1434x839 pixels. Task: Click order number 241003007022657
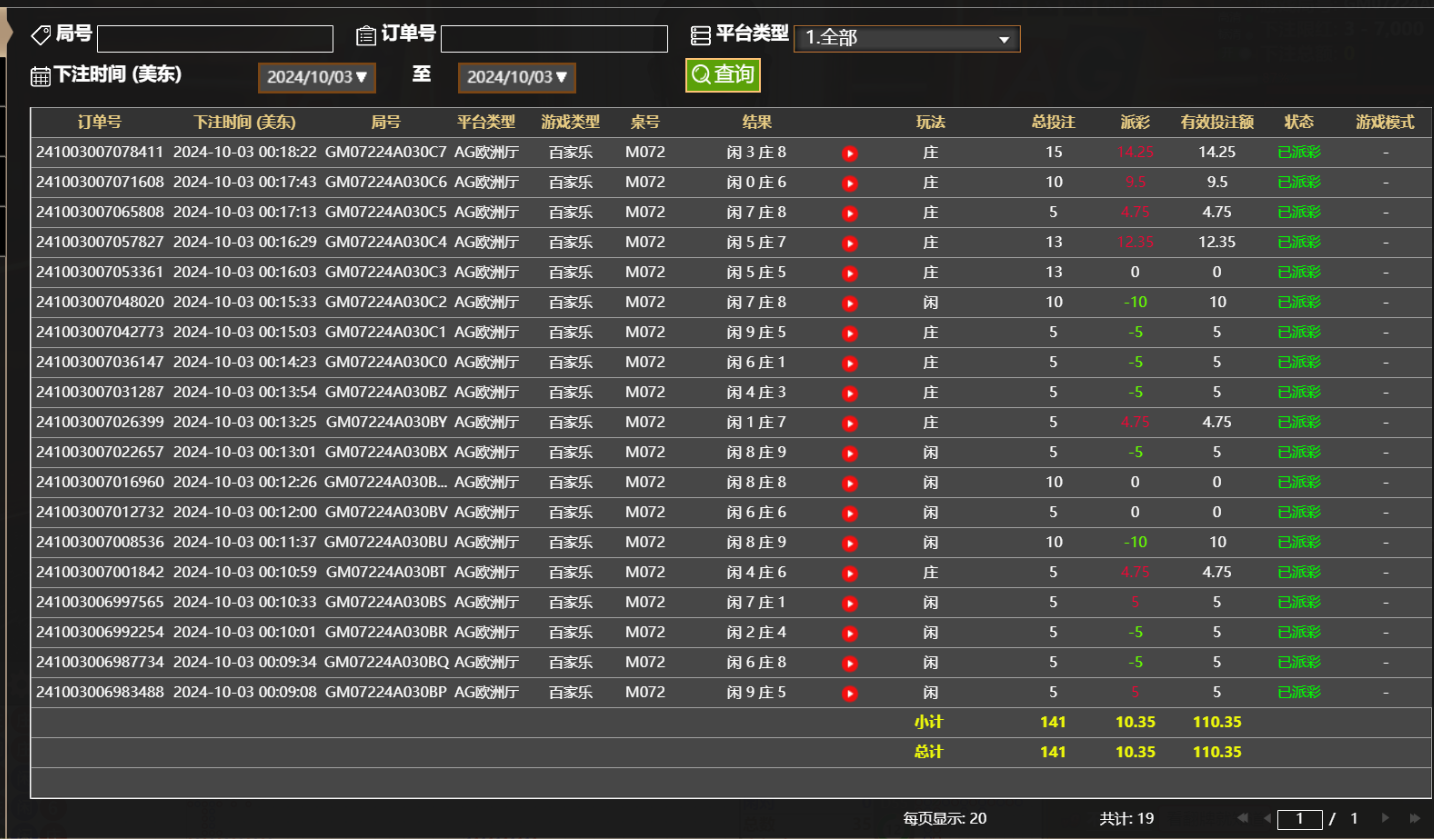click(x=101, y=452)
